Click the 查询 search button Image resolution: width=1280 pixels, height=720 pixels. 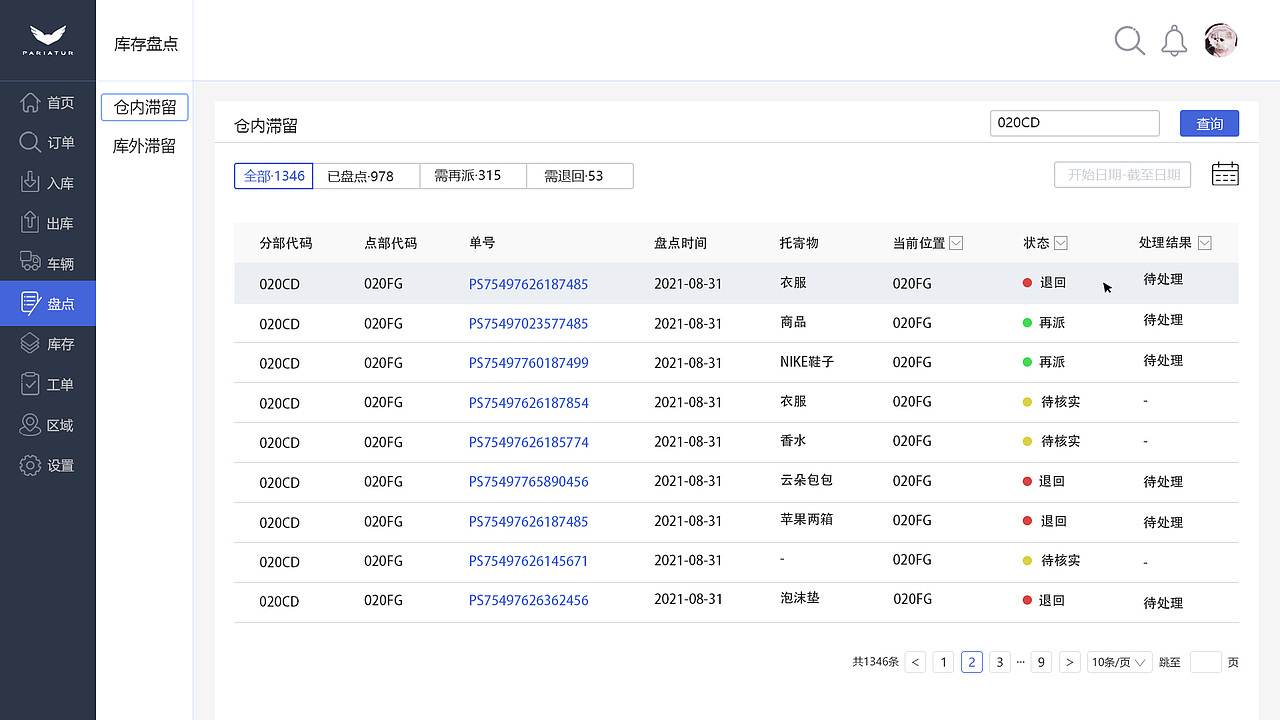click(1209, 122)
